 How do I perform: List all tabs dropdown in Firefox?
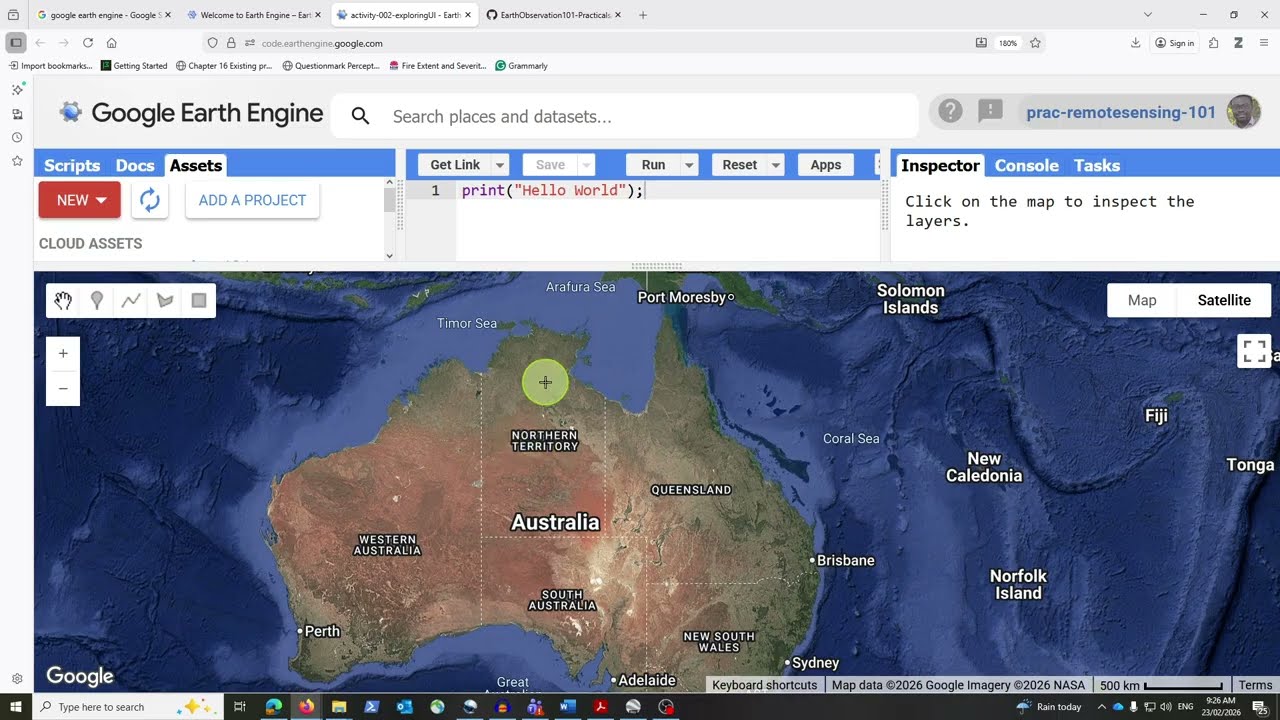tap(1148, 15)
